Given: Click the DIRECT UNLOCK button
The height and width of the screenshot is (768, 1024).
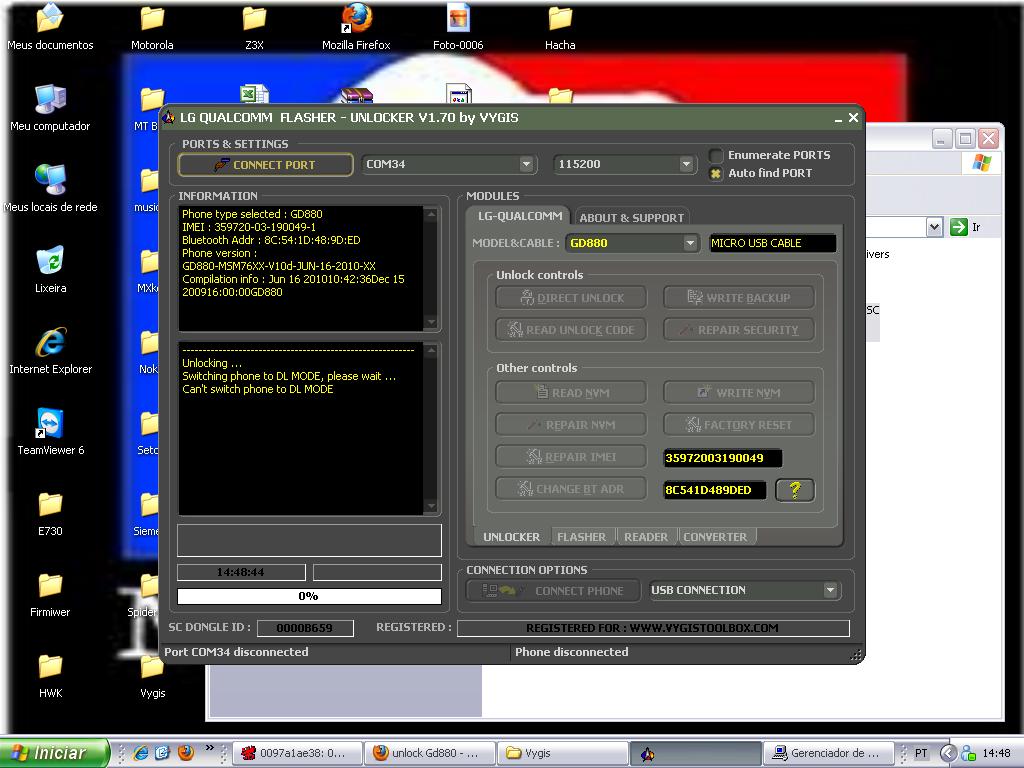Looking at the screenshot, I should [571, 298].
